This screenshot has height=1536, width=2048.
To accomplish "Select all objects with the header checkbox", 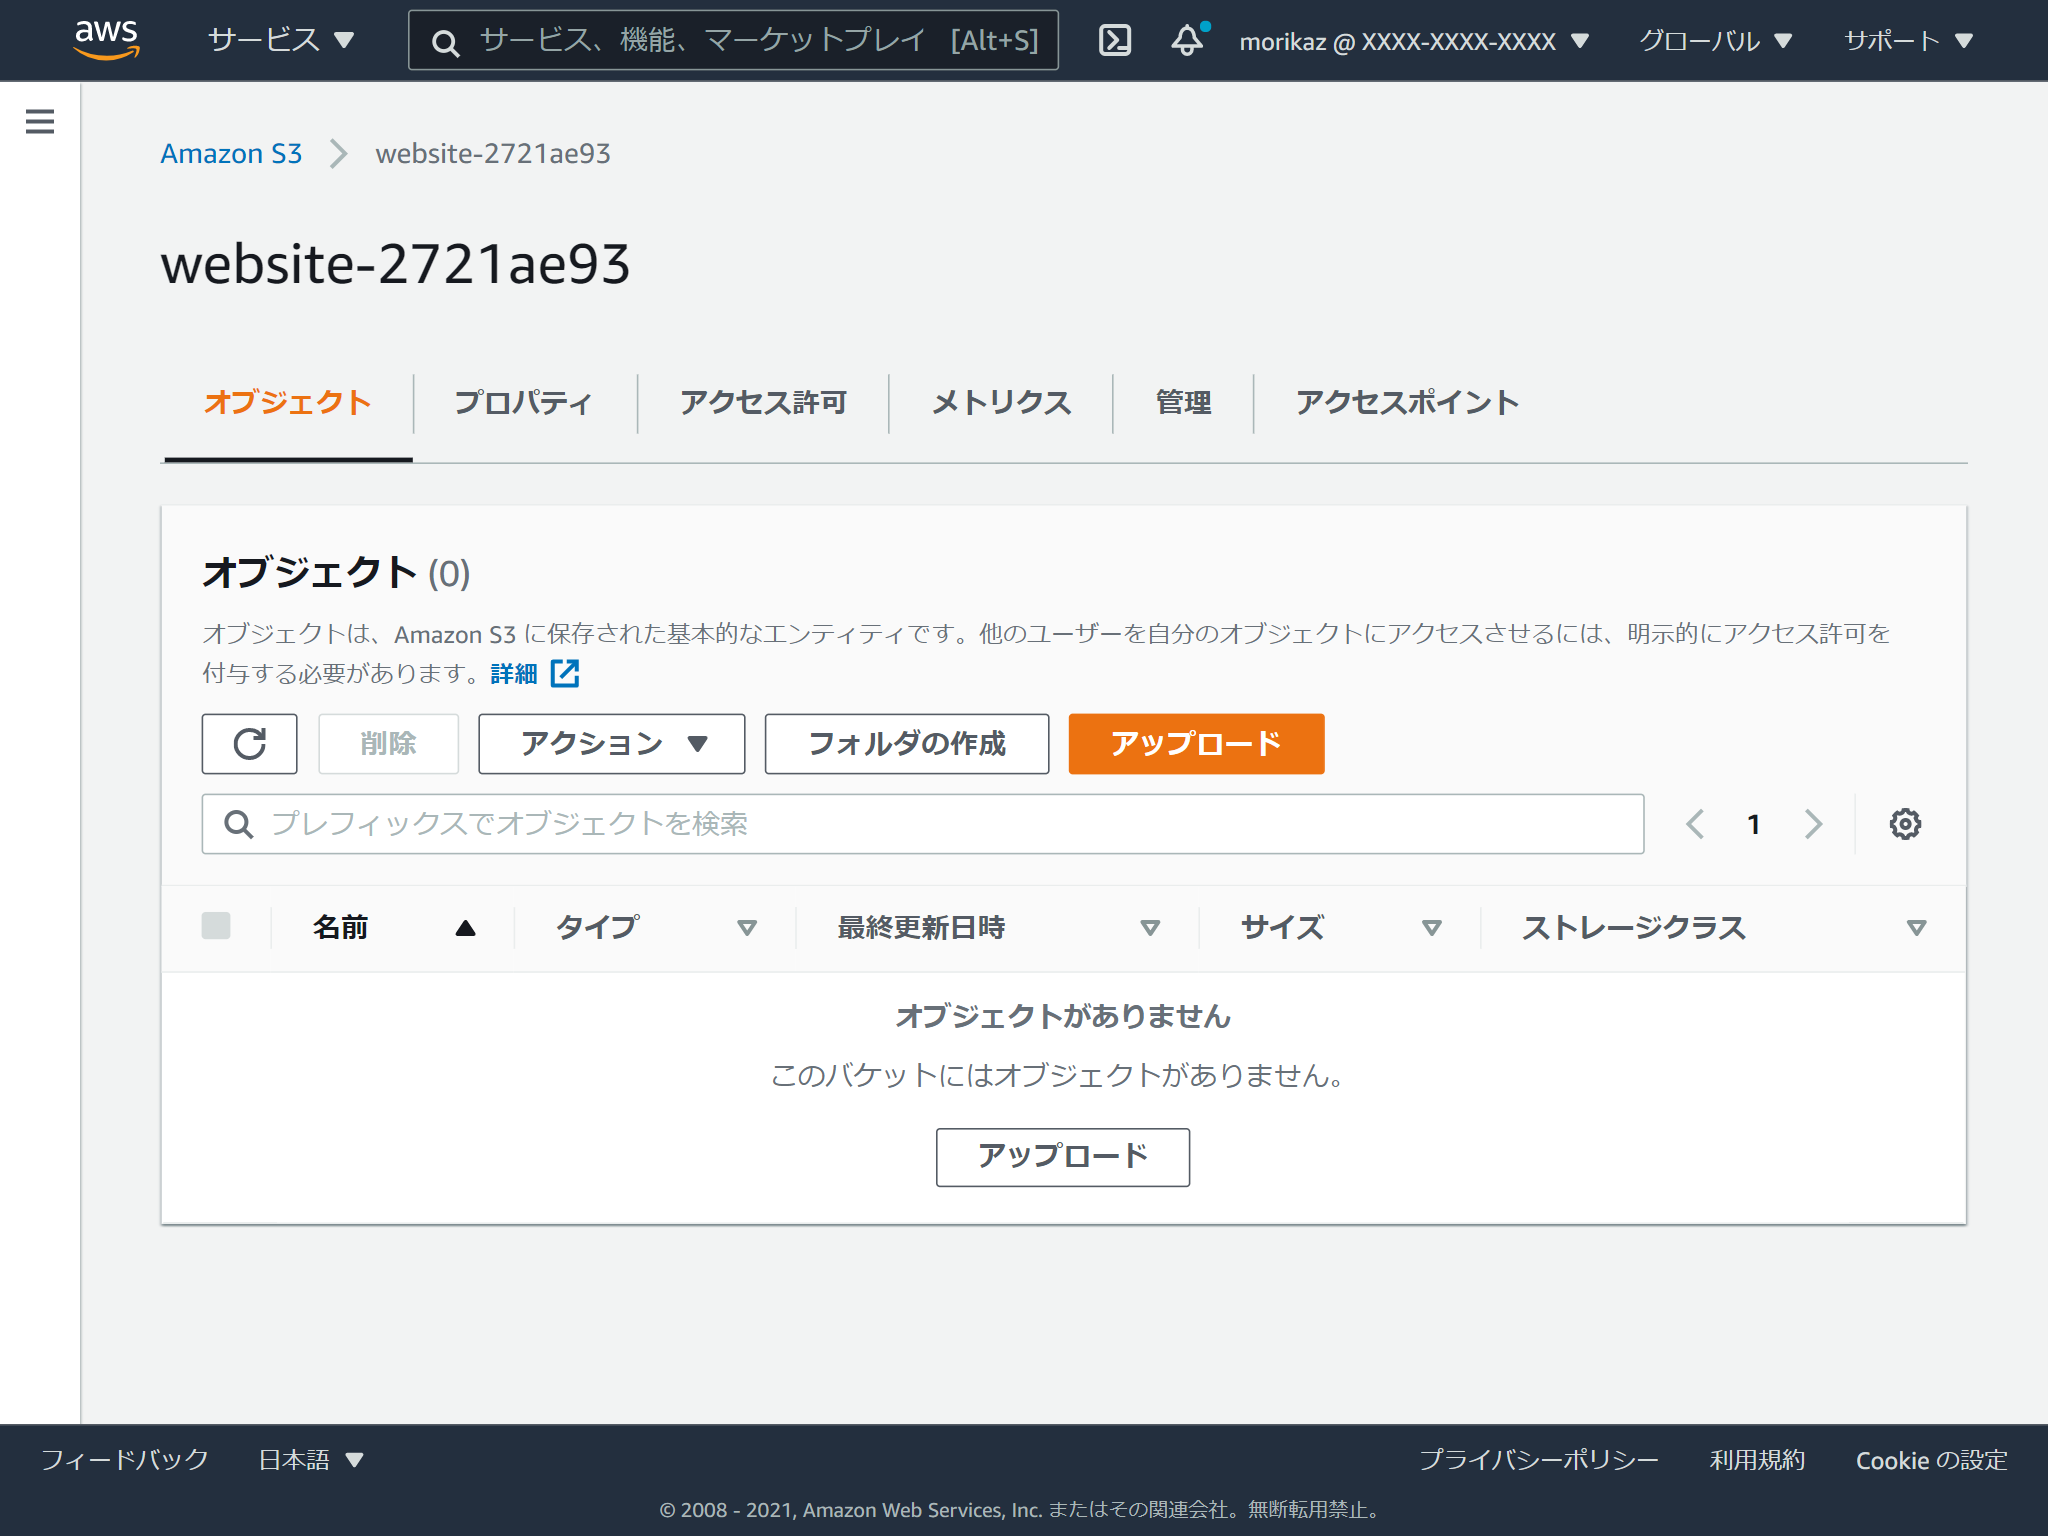I will click(218, 927).
